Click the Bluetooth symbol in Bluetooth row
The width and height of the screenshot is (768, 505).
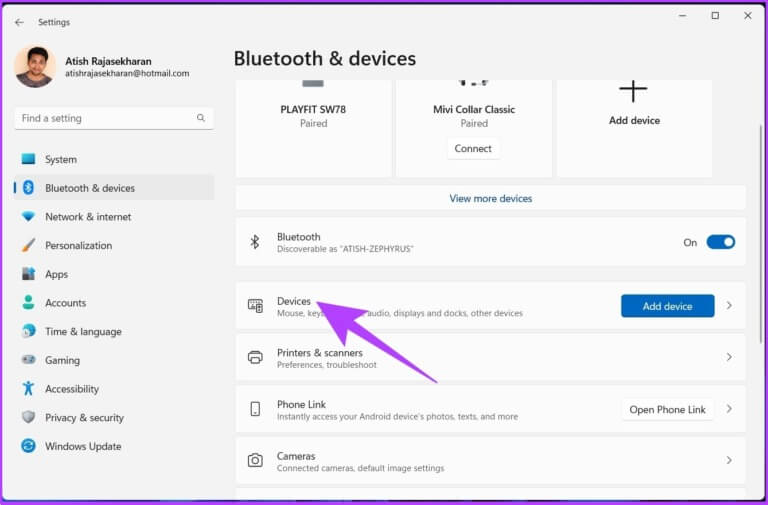(255, 242)
